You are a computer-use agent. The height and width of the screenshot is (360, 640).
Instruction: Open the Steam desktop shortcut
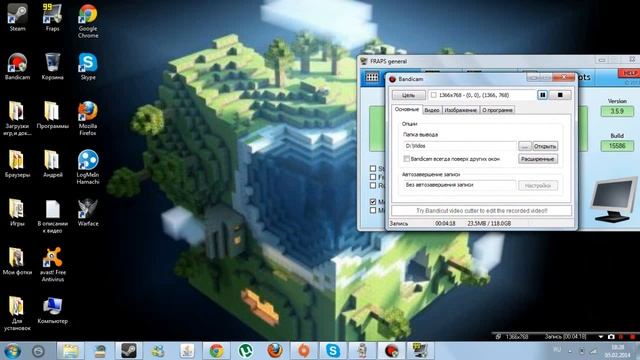[17, 18]
